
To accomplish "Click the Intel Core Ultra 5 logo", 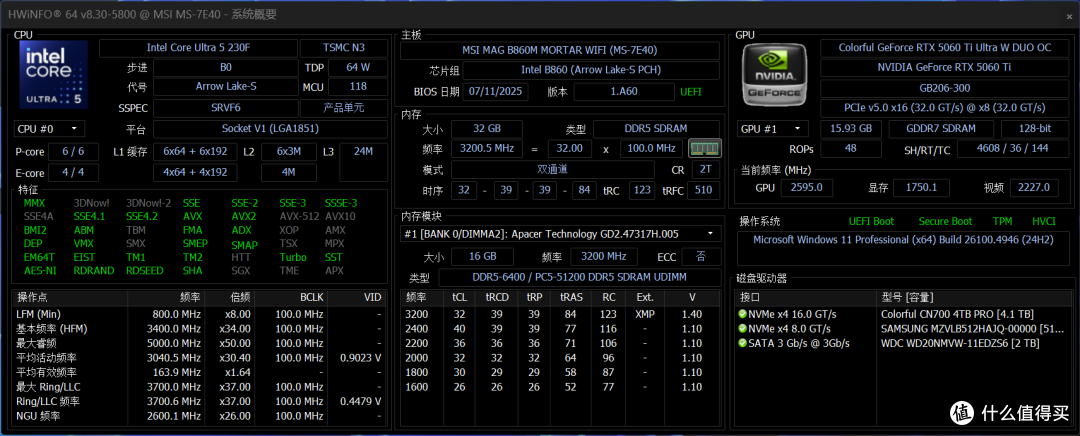I will point(54,74).
